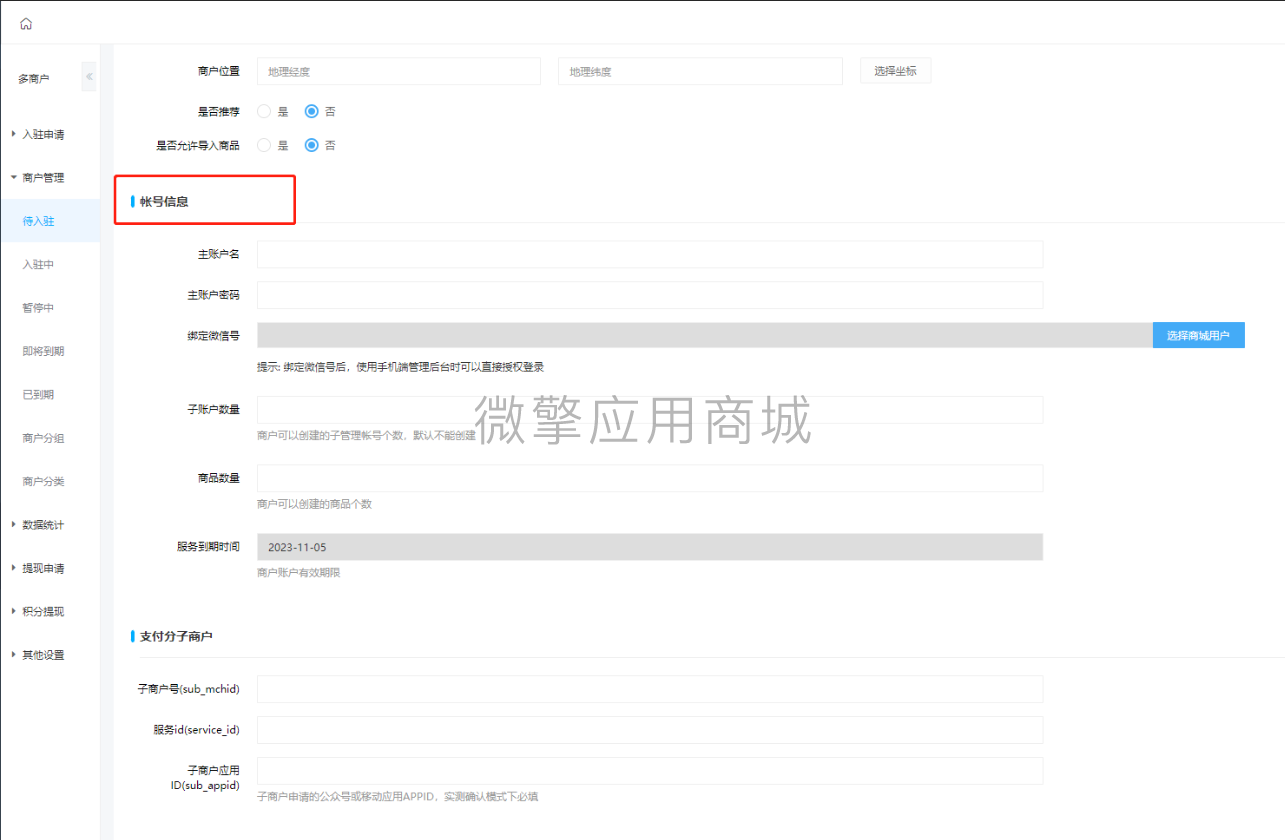Select 否 for 是否推荐
The image size is (1285, 840).
[x=311, y=111]
